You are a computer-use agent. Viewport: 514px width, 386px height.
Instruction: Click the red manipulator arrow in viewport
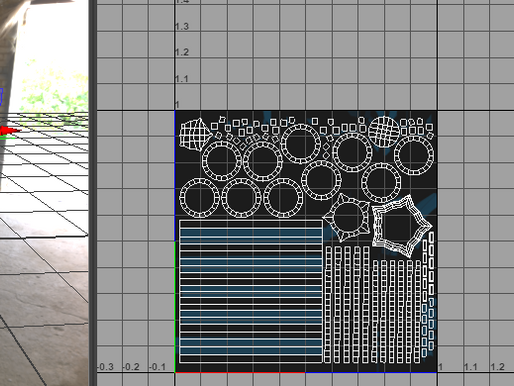point(9,130)
